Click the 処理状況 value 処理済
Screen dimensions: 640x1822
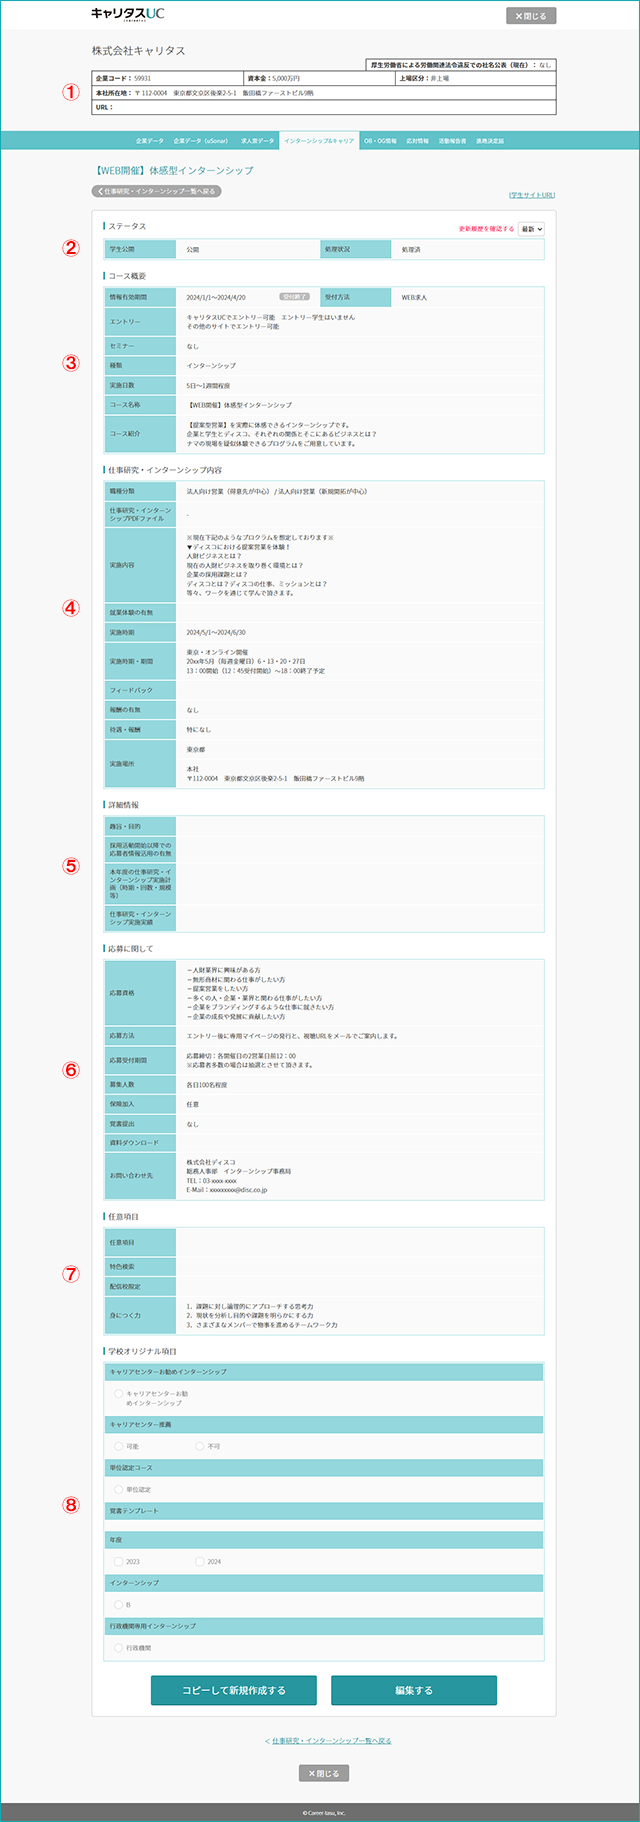[x=411, y=249]
